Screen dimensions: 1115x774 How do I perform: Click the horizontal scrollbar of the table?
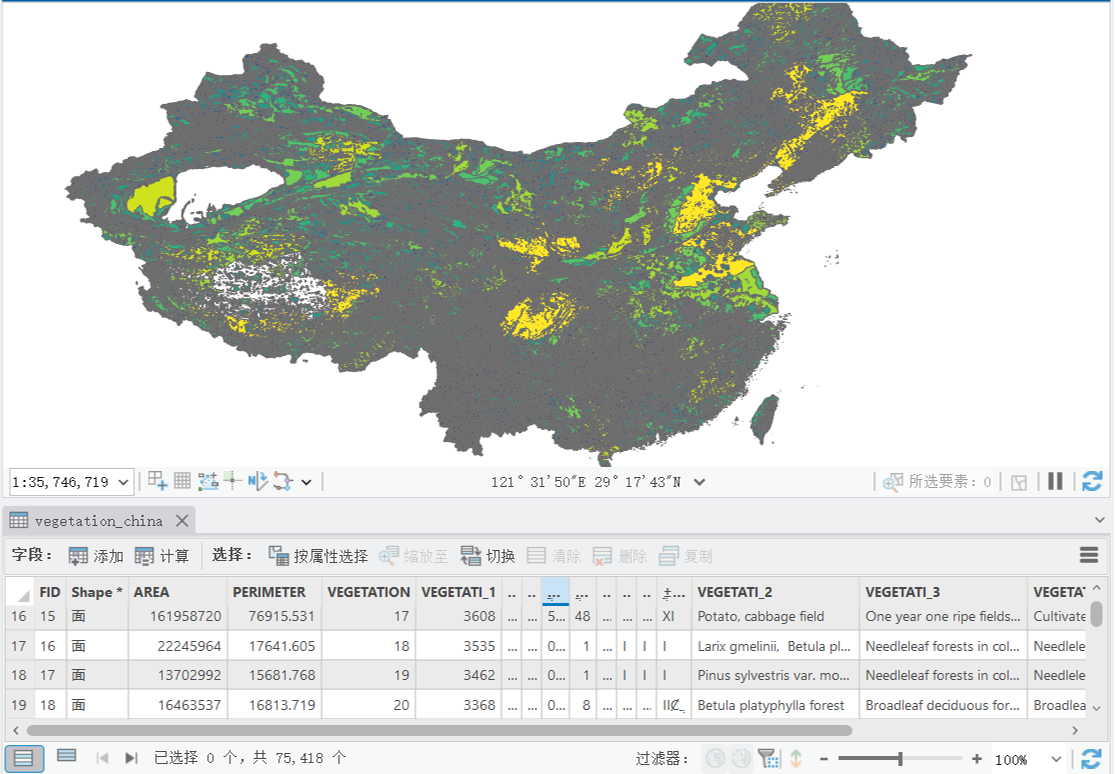(x=439, y=731)
